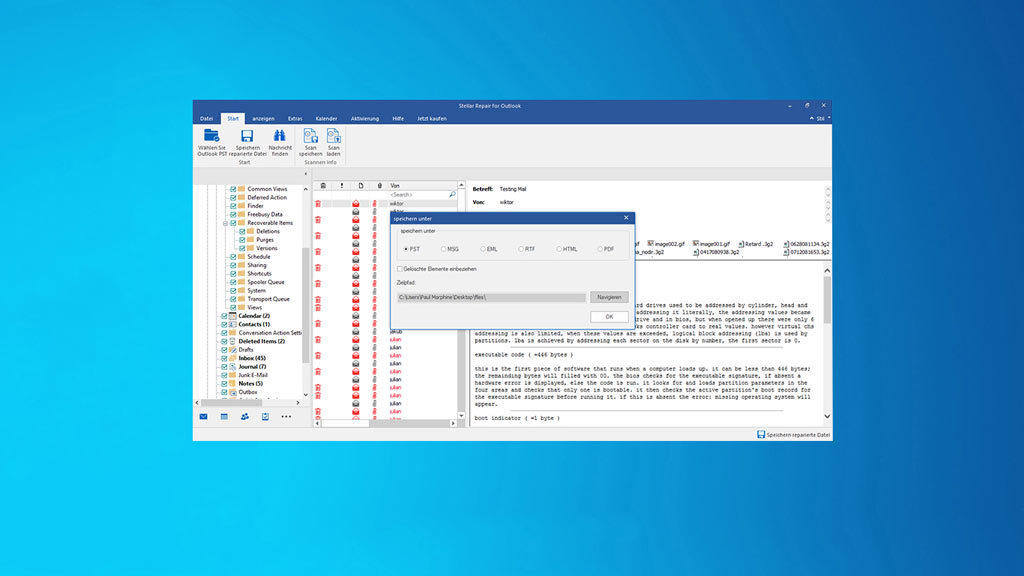Open the Datei menu

coord(206,119)
